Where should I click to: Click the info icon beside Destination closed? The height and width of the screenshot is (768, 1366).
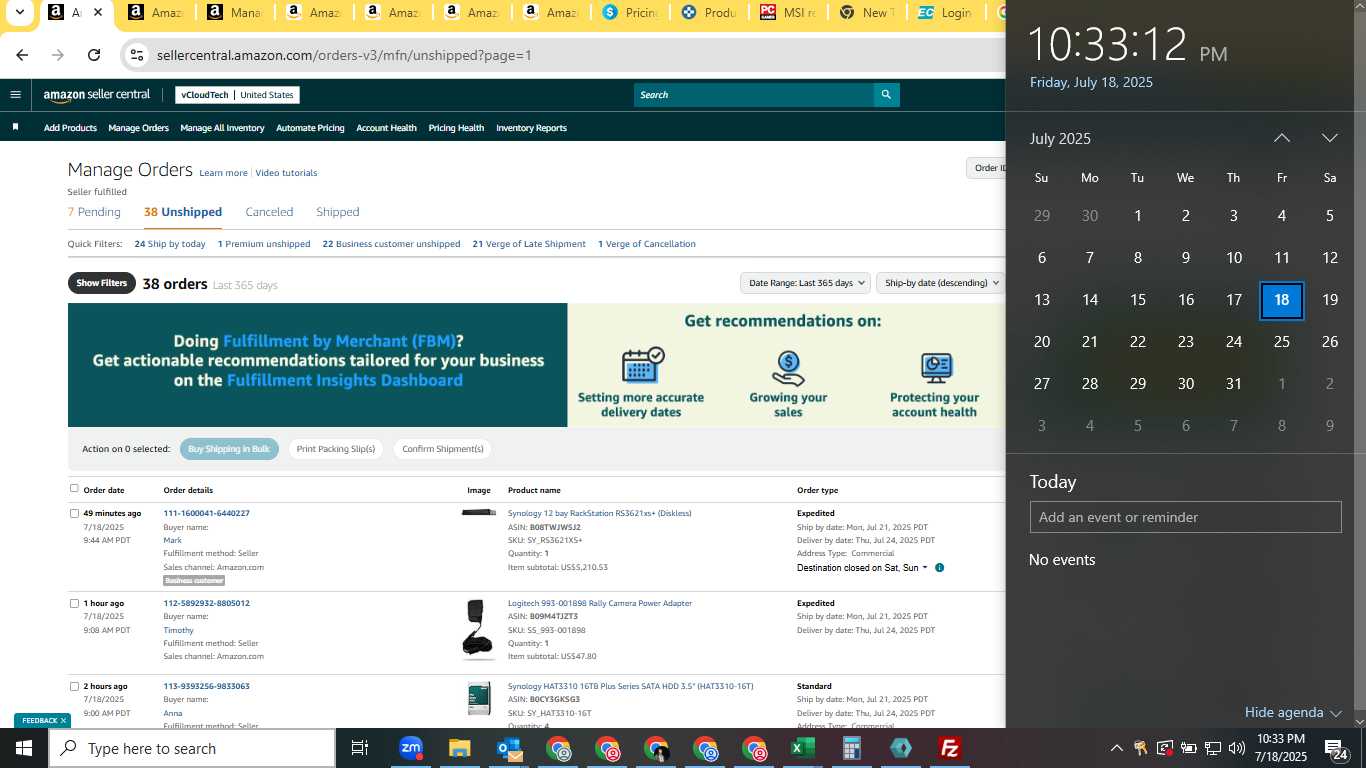coord(939,568)
